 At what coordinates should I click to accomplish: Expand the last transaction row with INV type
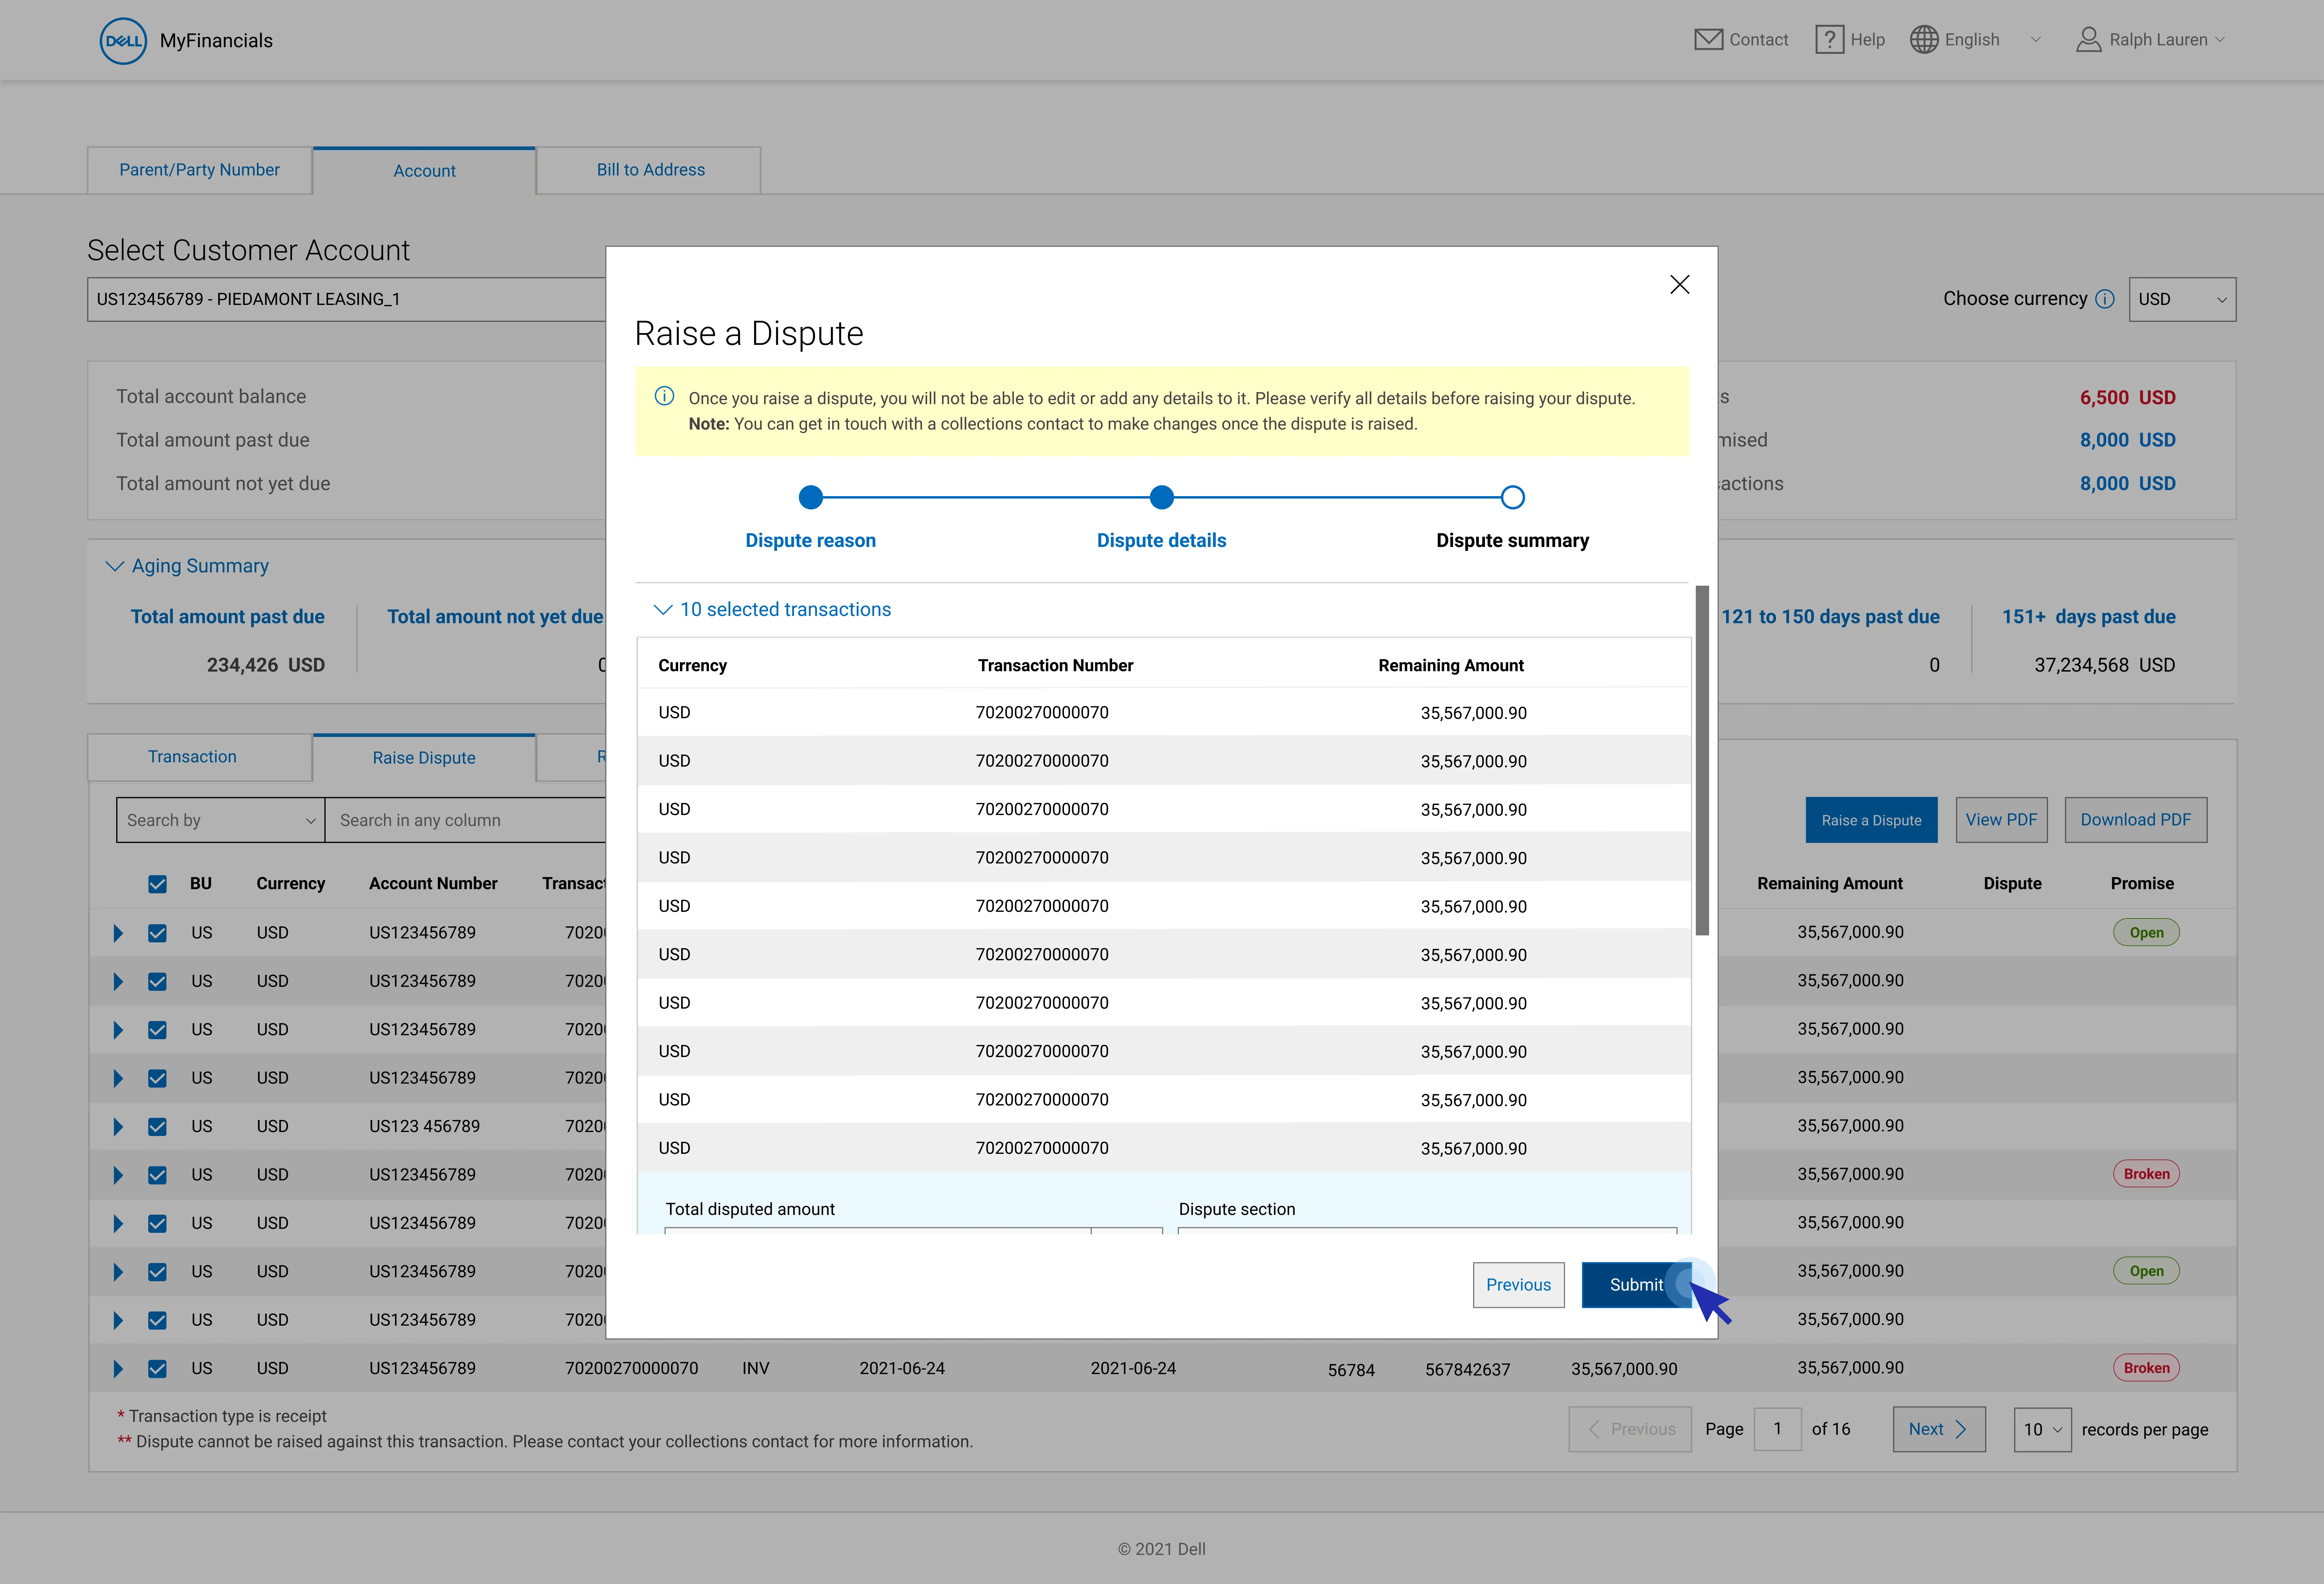[118, 1369]
